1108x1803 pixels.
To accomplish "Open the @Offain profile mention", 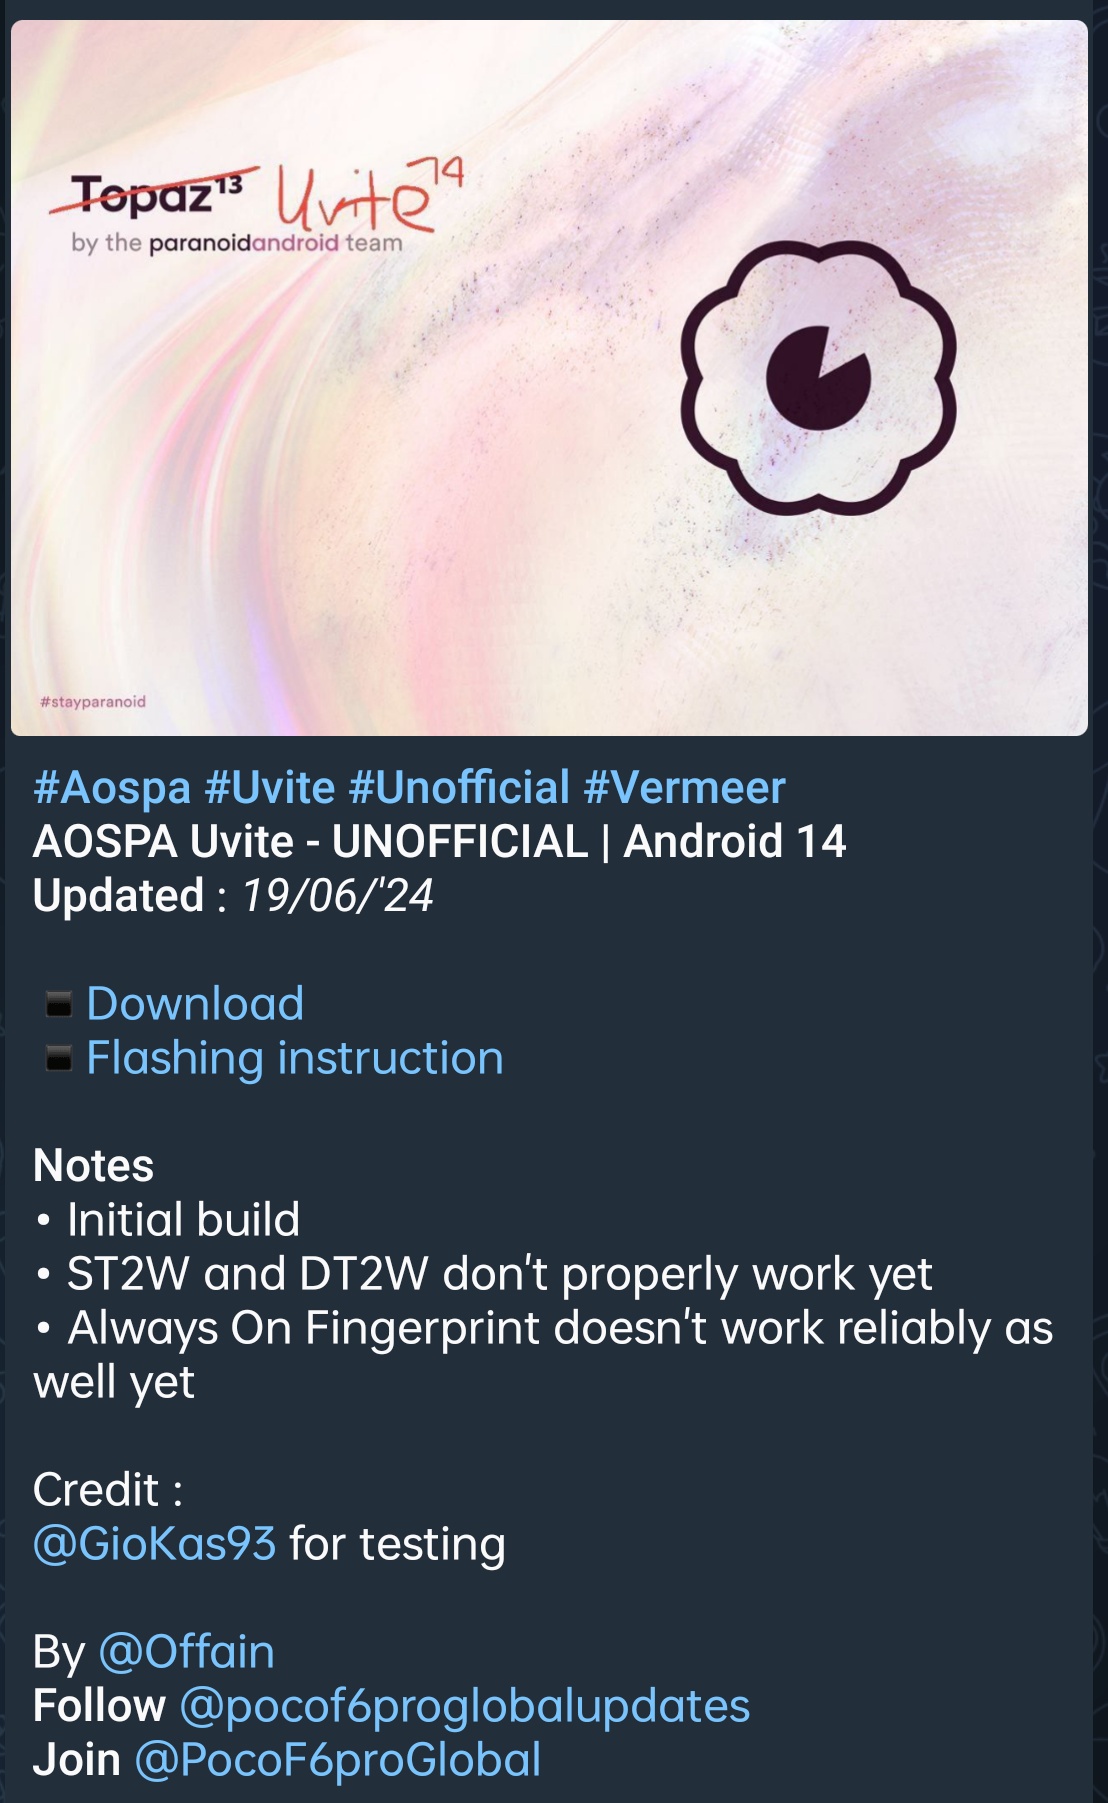I will coord(186,1652).
